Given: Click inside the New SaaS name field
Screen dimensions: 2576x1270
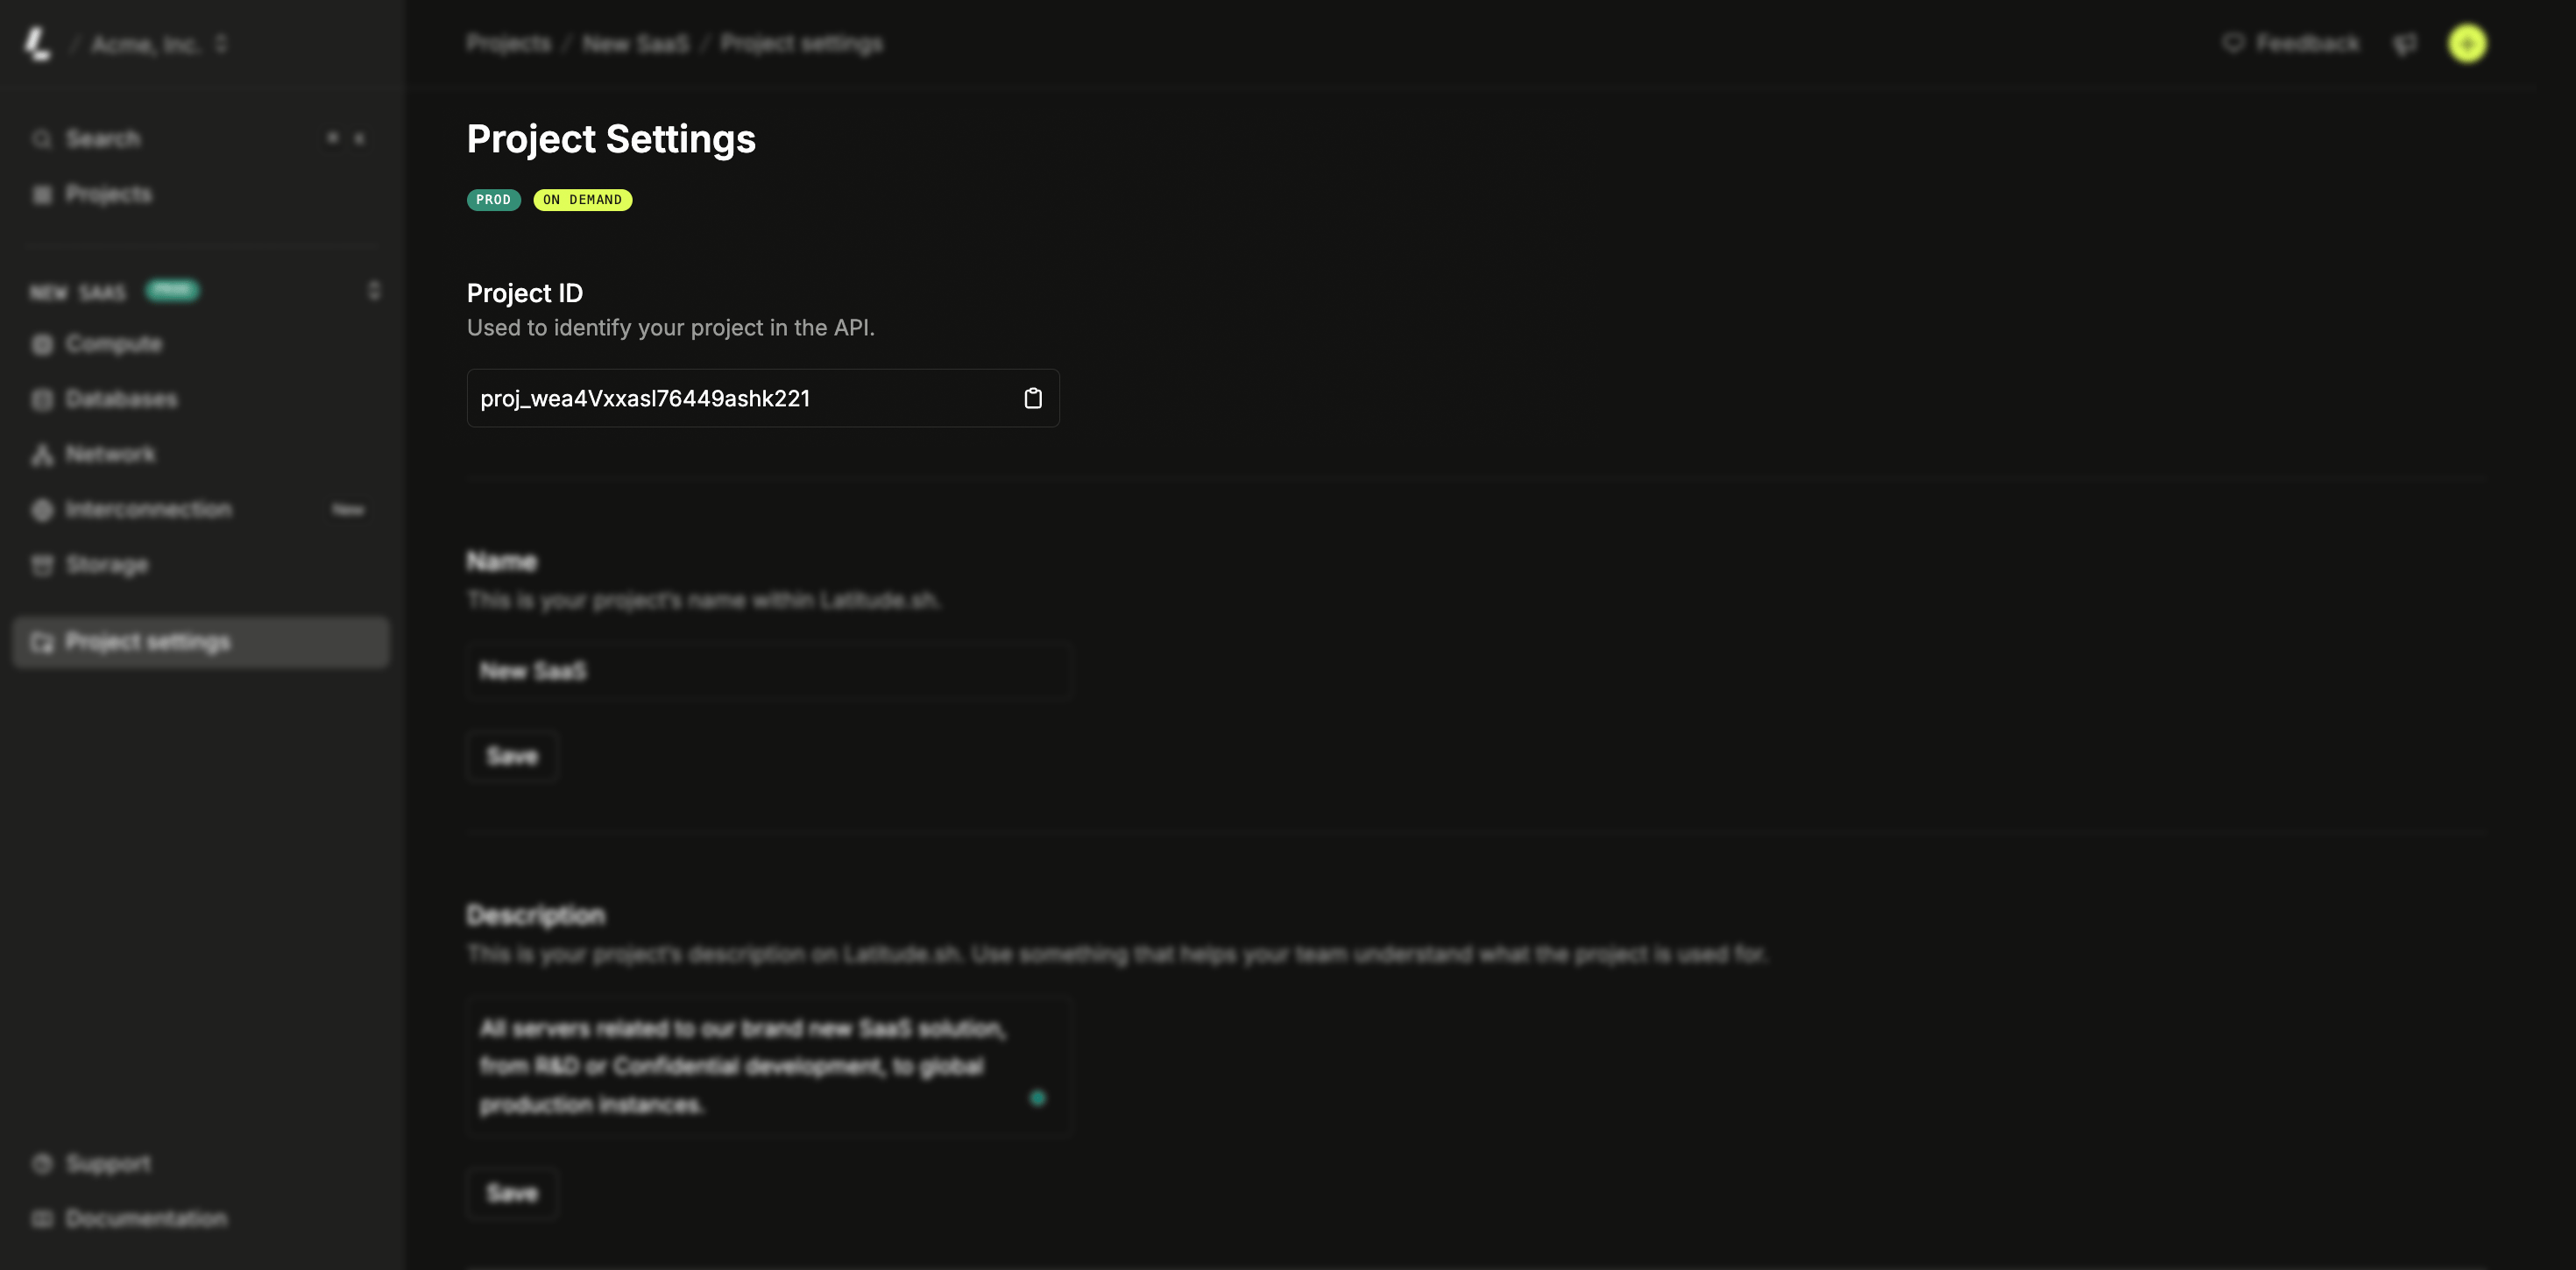Looking at the screenshot, I should point(768,671).
